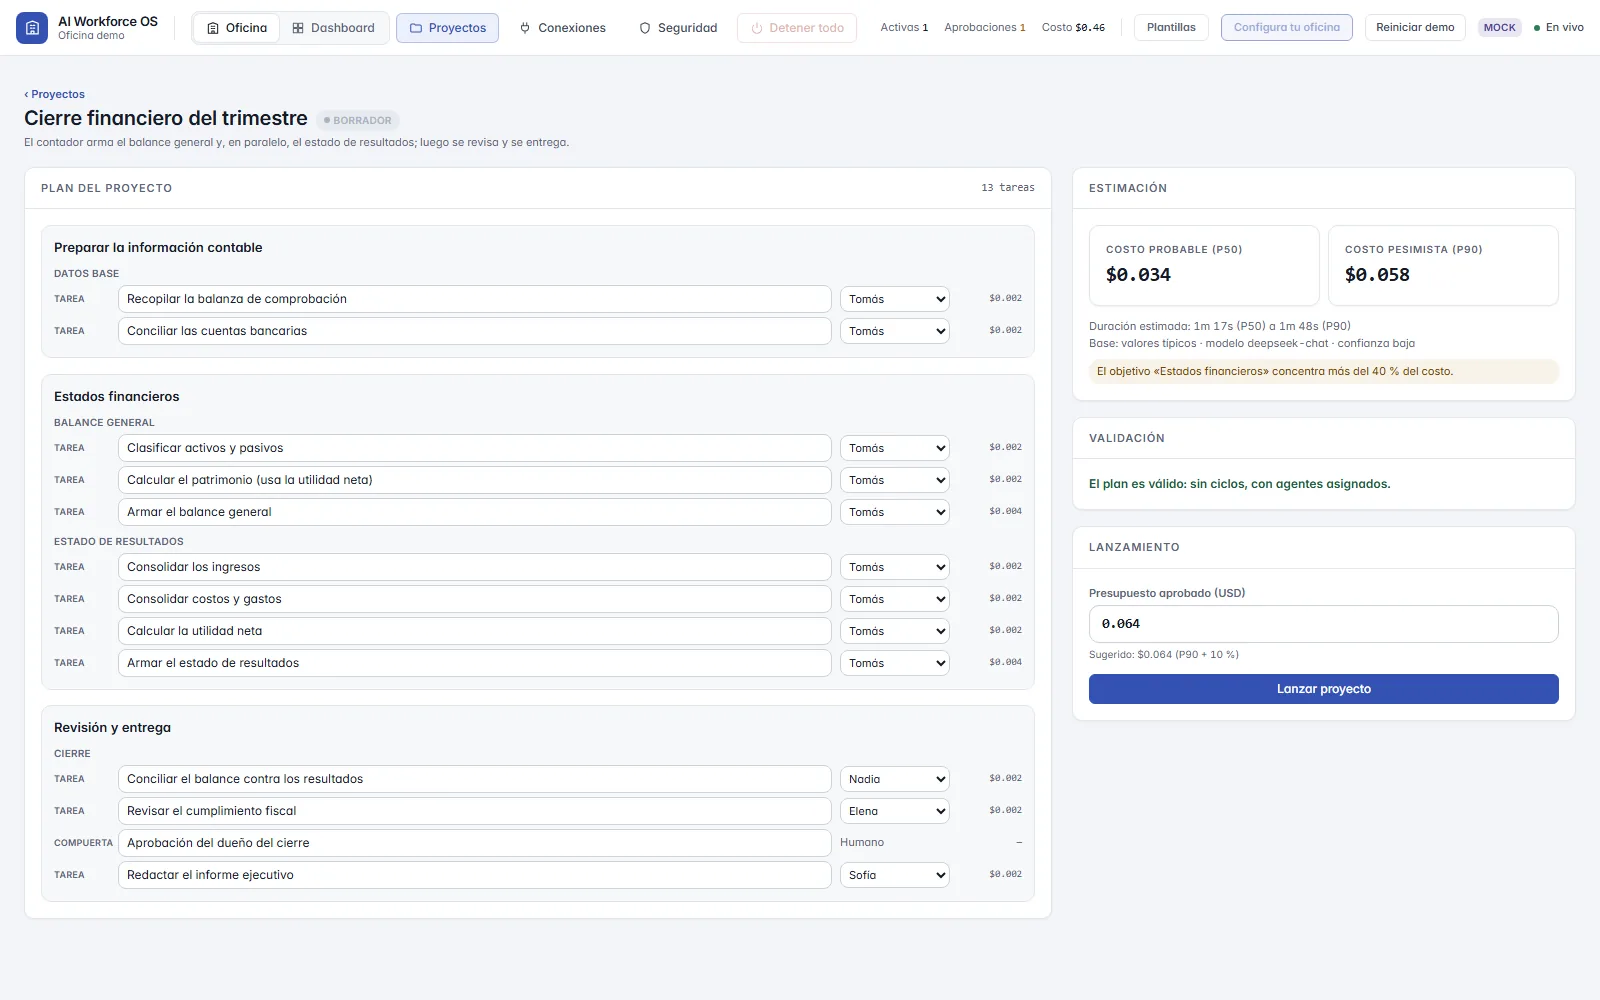
Task: Click the Estados financieros cost warning notice
Action: coord(1323,371)
